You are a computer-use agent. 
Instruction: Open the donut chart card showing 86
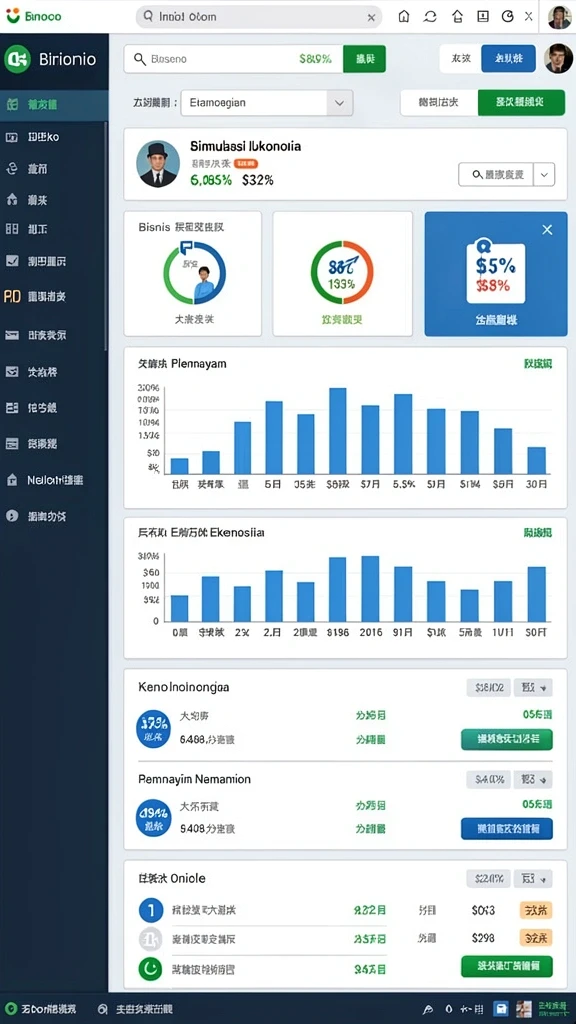pos(342,273)
